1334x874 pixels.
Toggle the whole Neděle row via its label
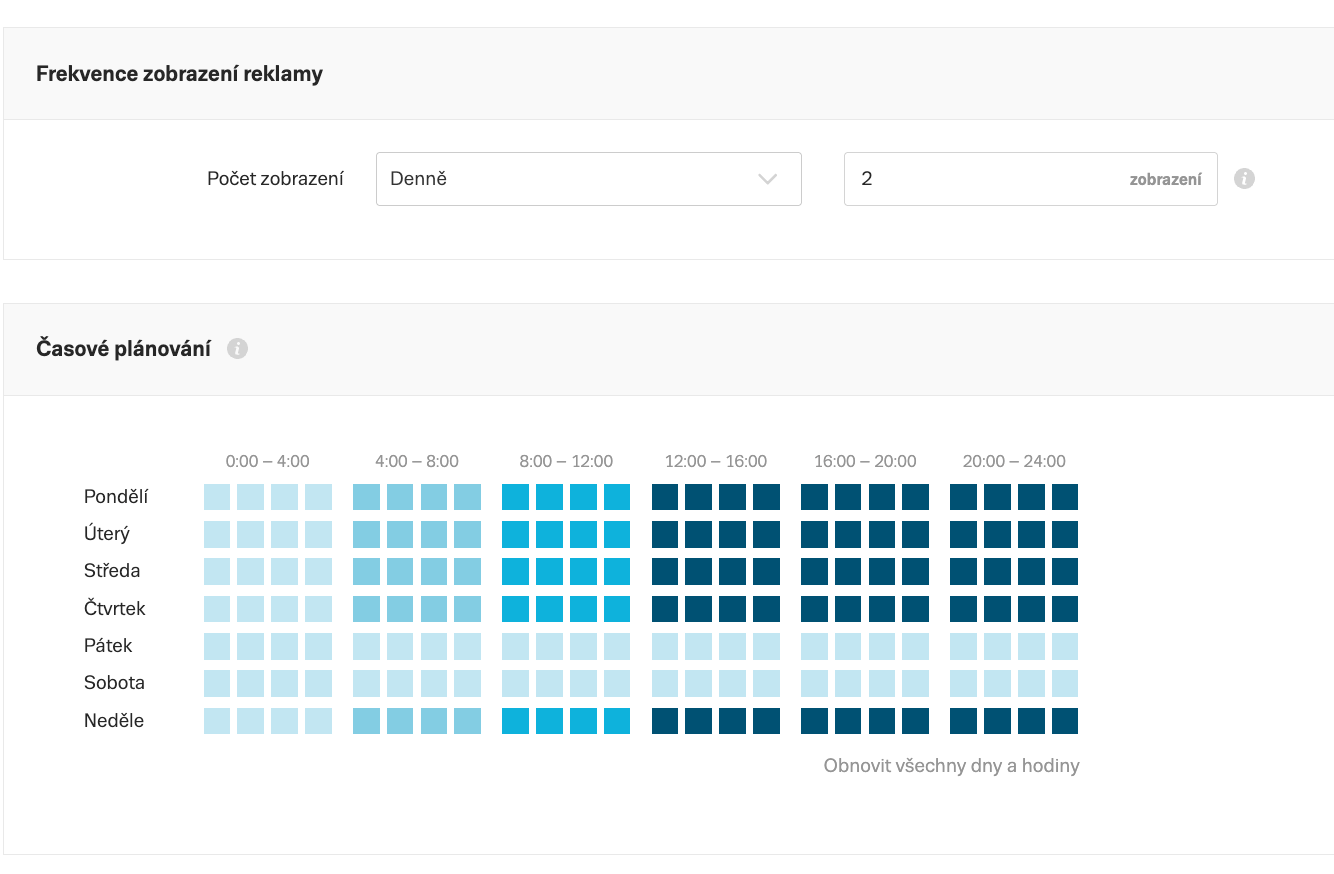click(x=114, y=721)
